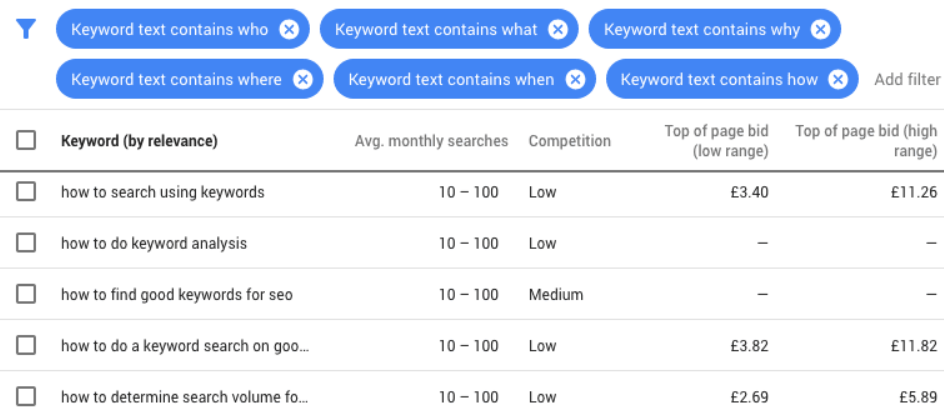944x419 pixels.
Task: Remove the 'contains what' filter chip
Action: [x=558, y=29]
